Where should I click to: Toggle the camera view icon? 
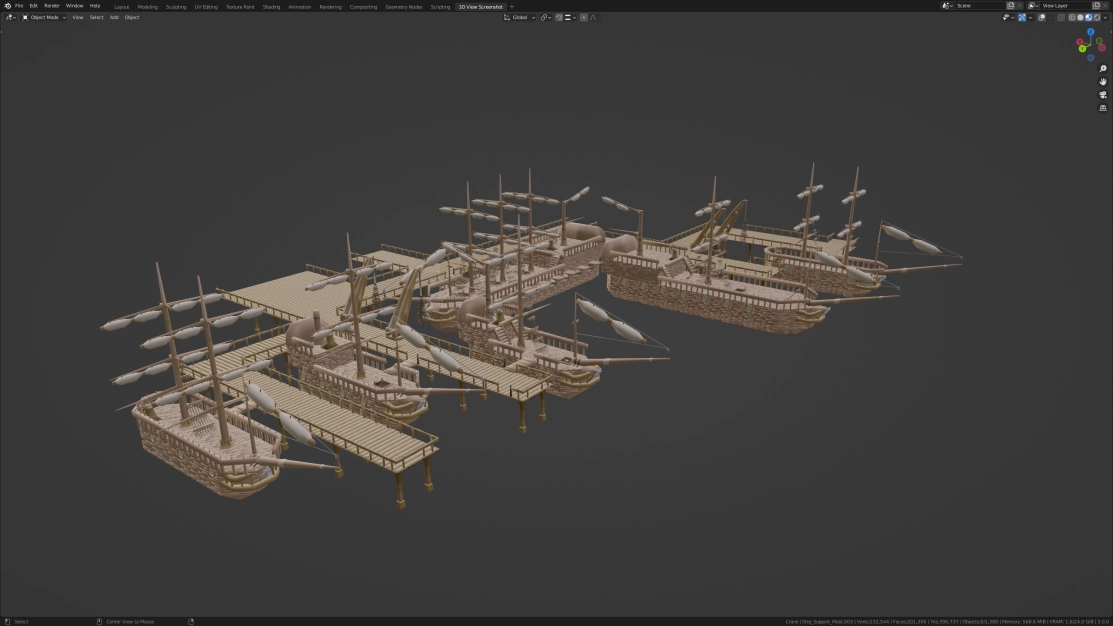pyautogui.click(x=1103, y=95)
